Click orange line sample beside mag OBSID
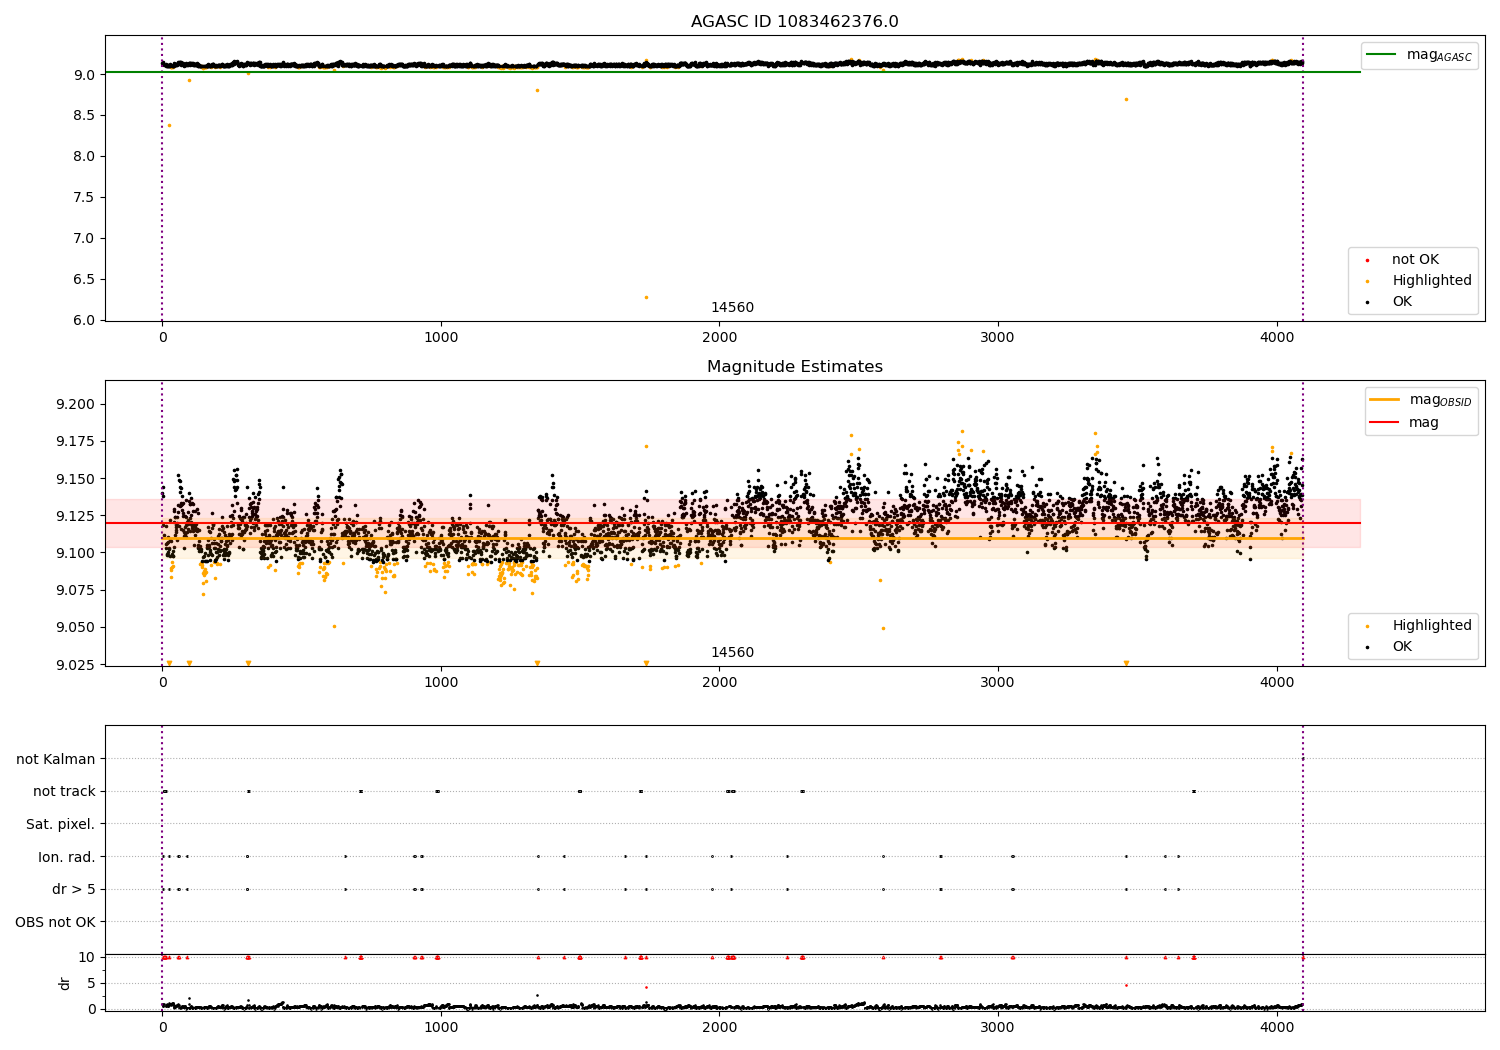 click(1384, 400)
